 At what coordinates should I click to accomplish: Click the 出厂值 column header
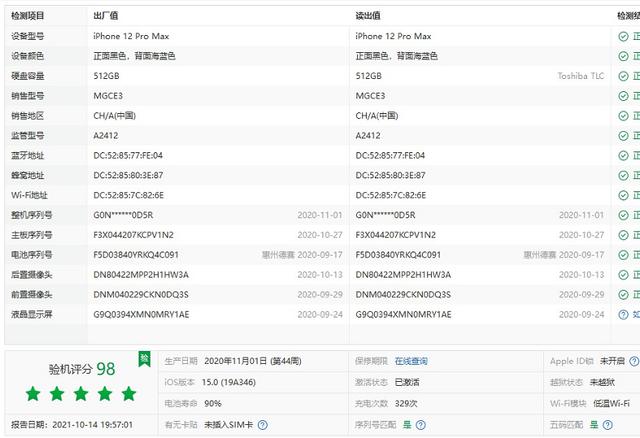(x=106, y=16)
